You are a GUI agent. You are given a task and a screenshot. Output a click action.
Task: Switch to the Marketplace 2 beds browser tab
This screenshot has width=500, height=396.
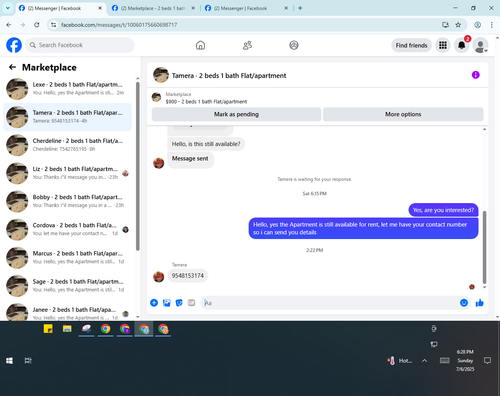pos(153,8)
